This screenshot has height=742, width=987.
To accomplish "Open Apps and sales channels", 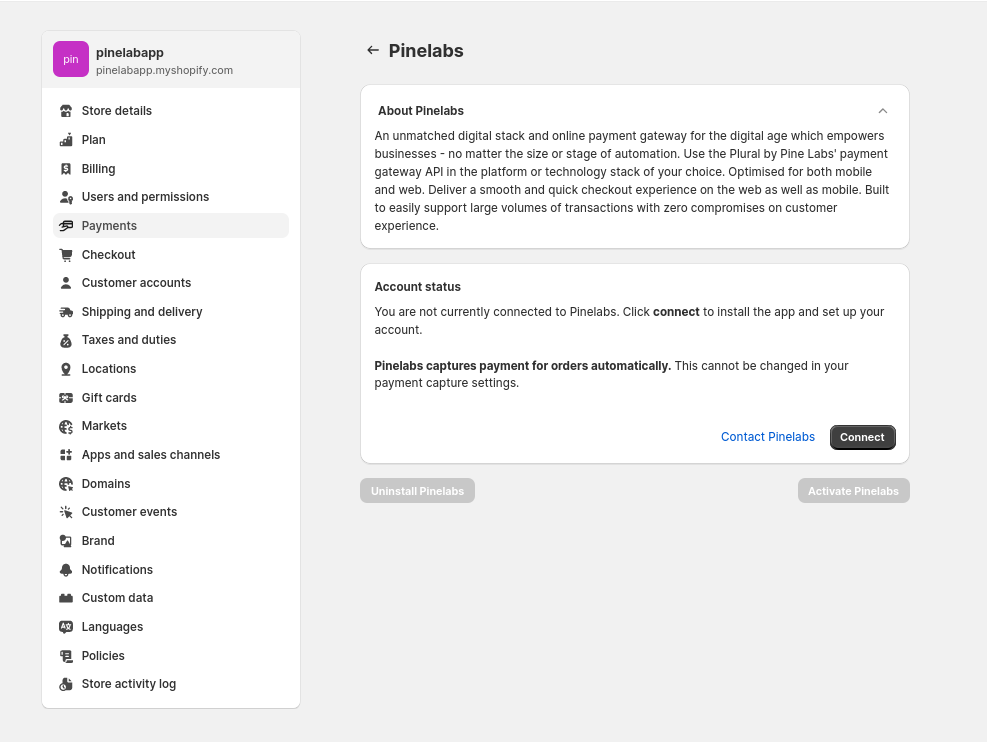I will (171, 455).
